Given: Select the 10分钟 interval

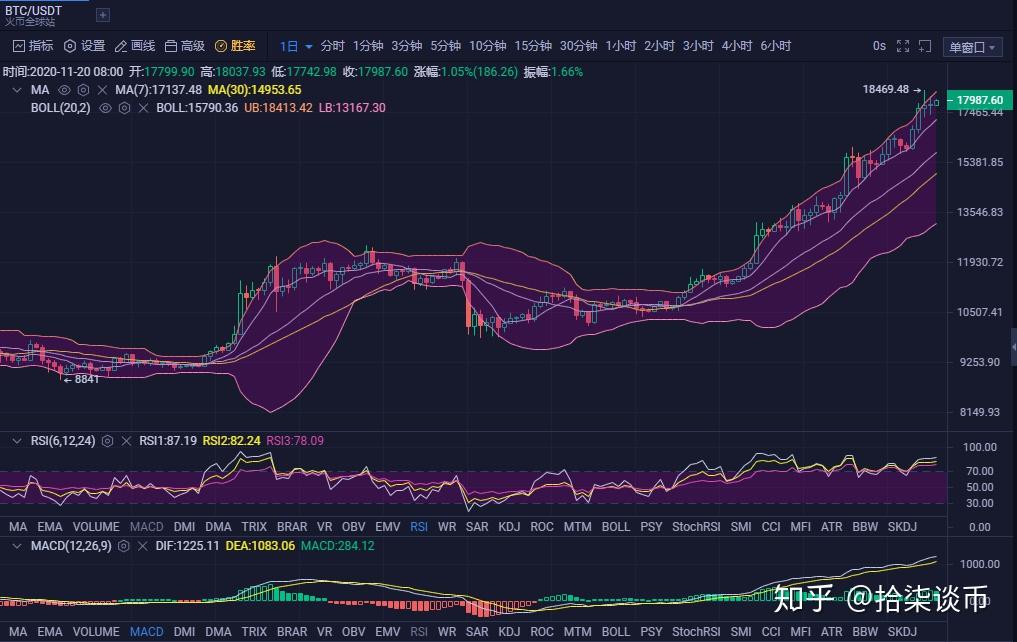Looking at the screenshot, I should [x=488, y=46].
